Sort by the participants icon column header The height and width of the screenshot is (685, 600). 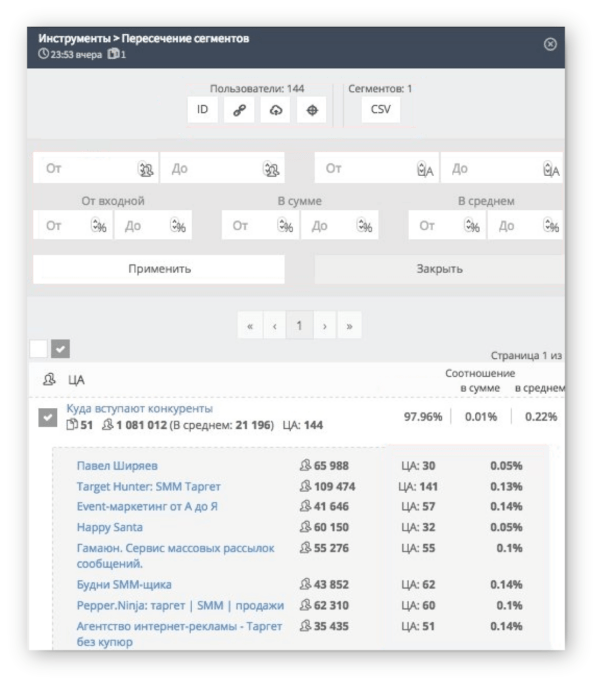coord(49,379)
